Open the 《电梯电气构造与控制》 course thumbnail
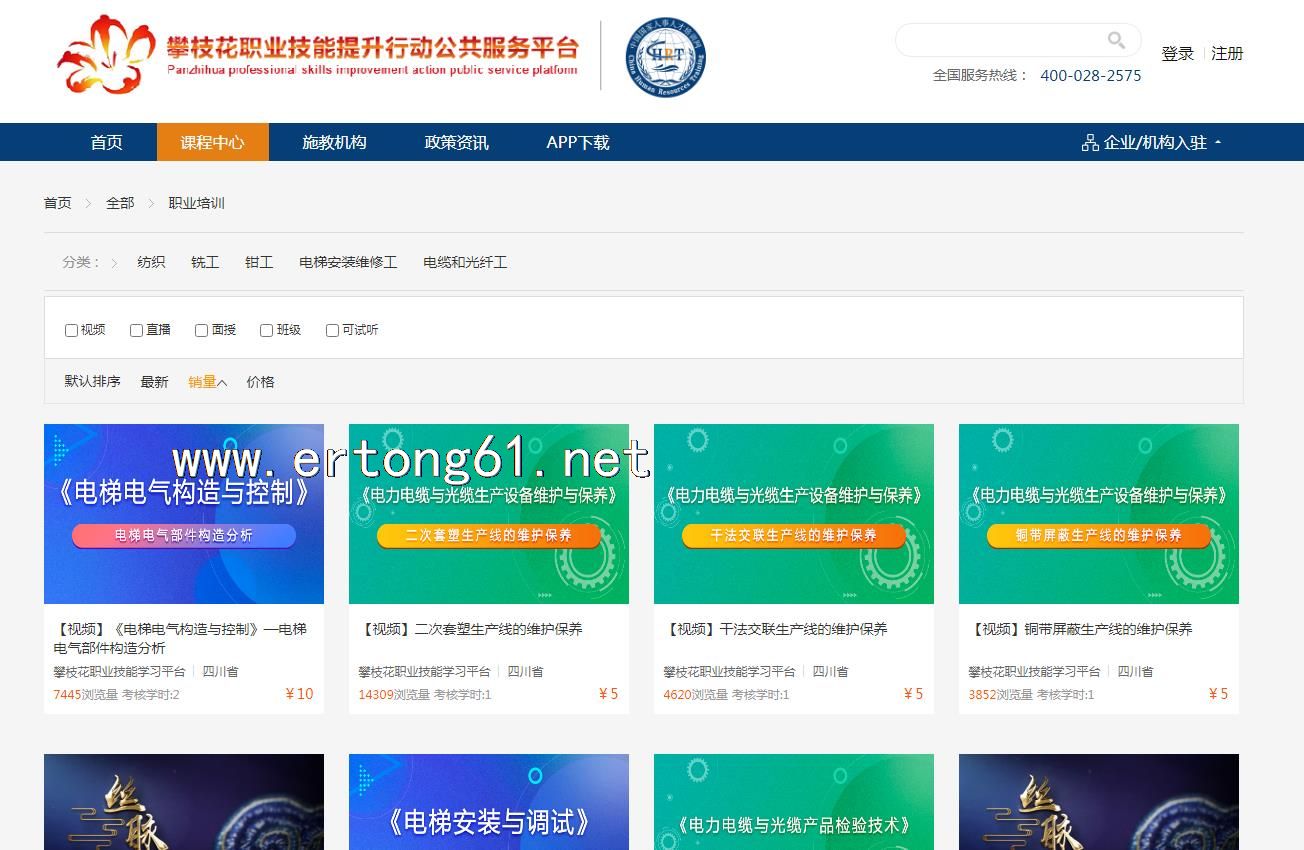The height and width of the screenshot is (850, 1304). click(x=184, y=514)
